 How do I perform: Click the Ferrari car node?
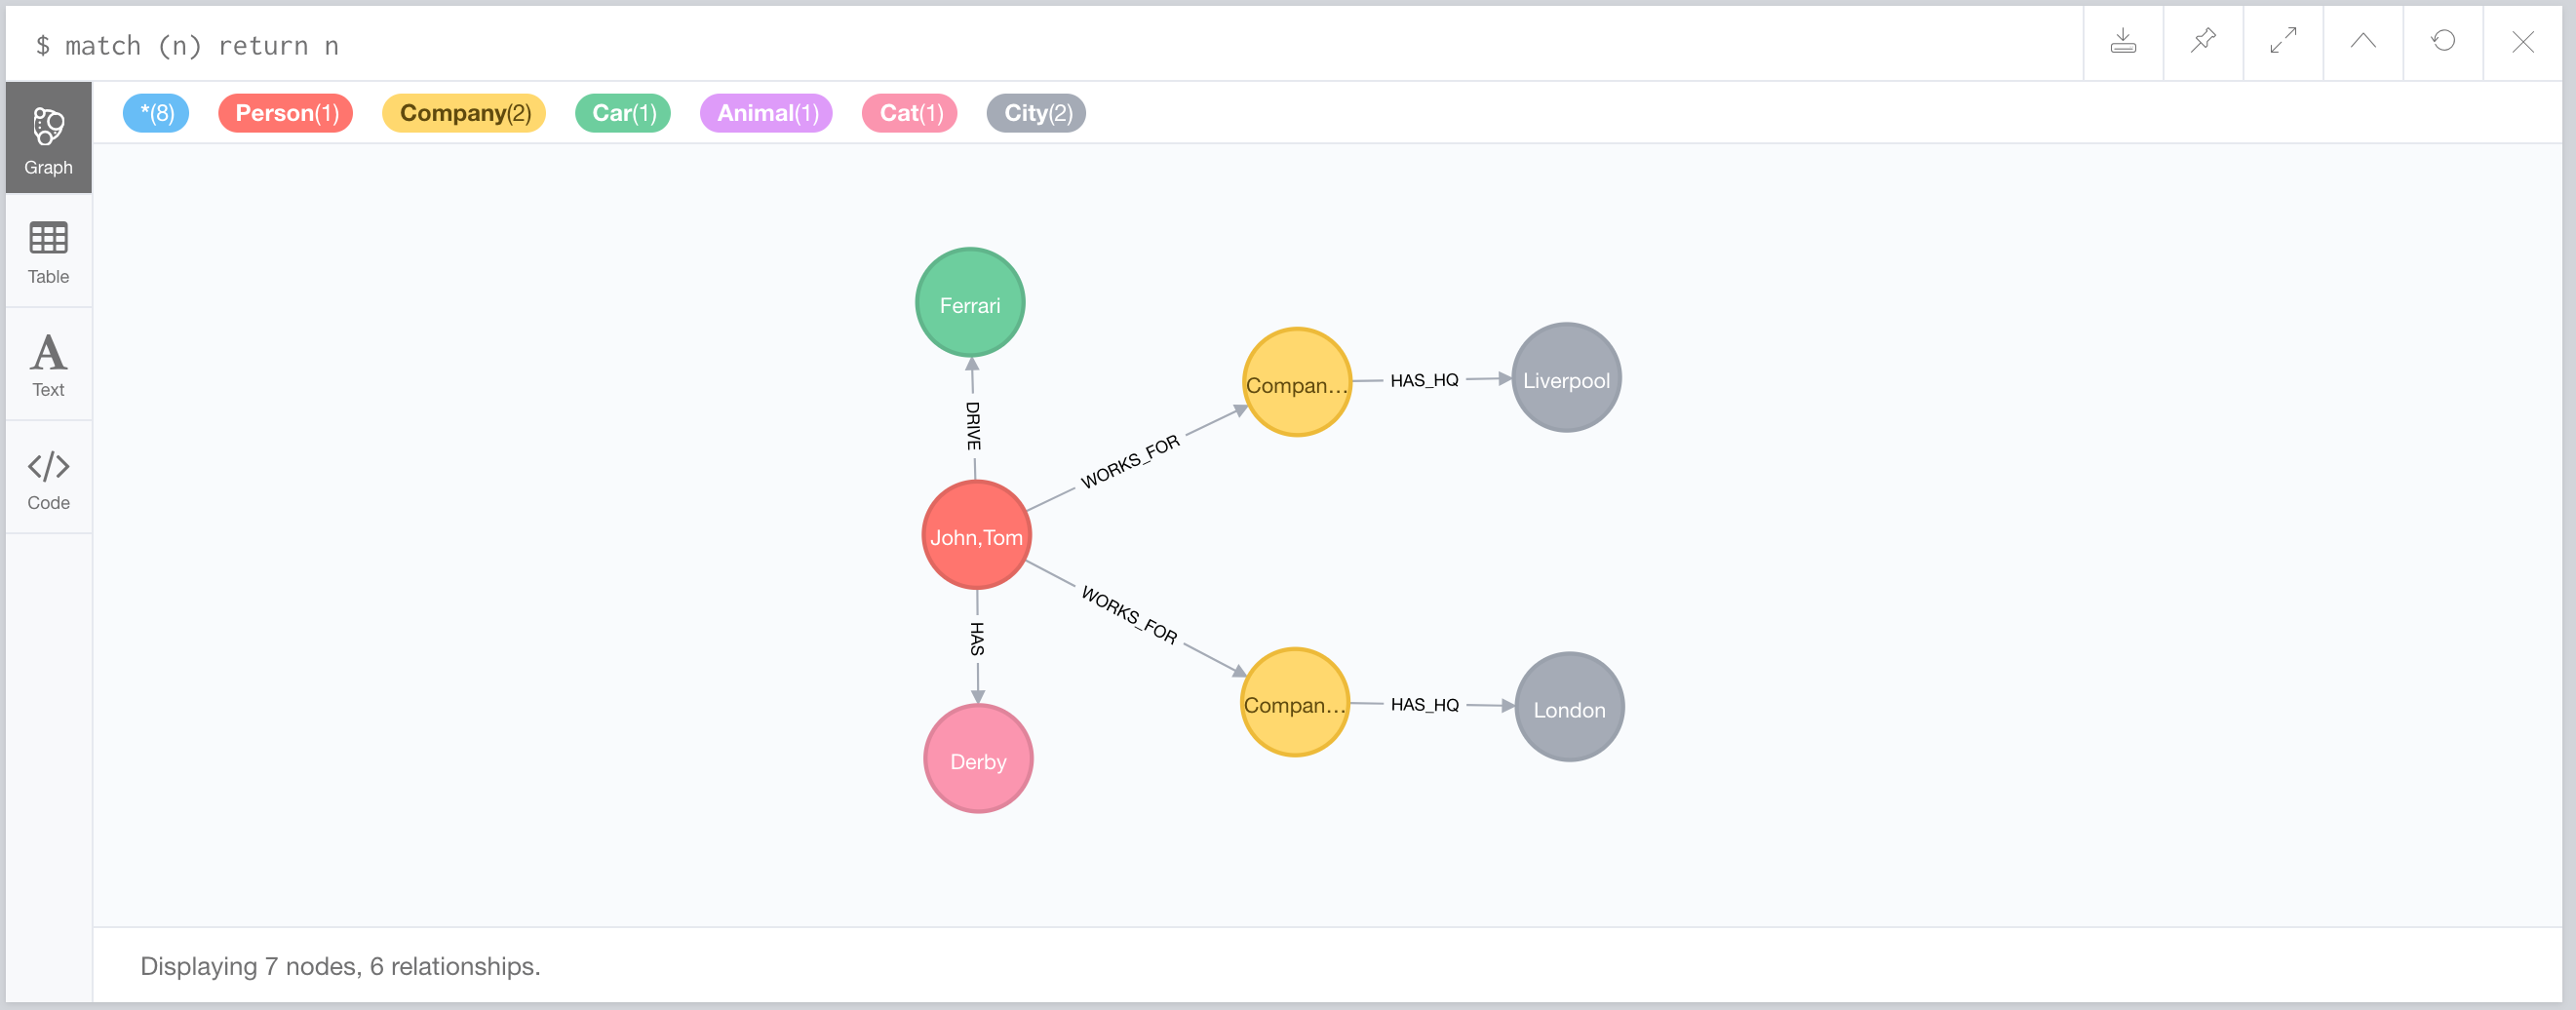click(970, 303)
